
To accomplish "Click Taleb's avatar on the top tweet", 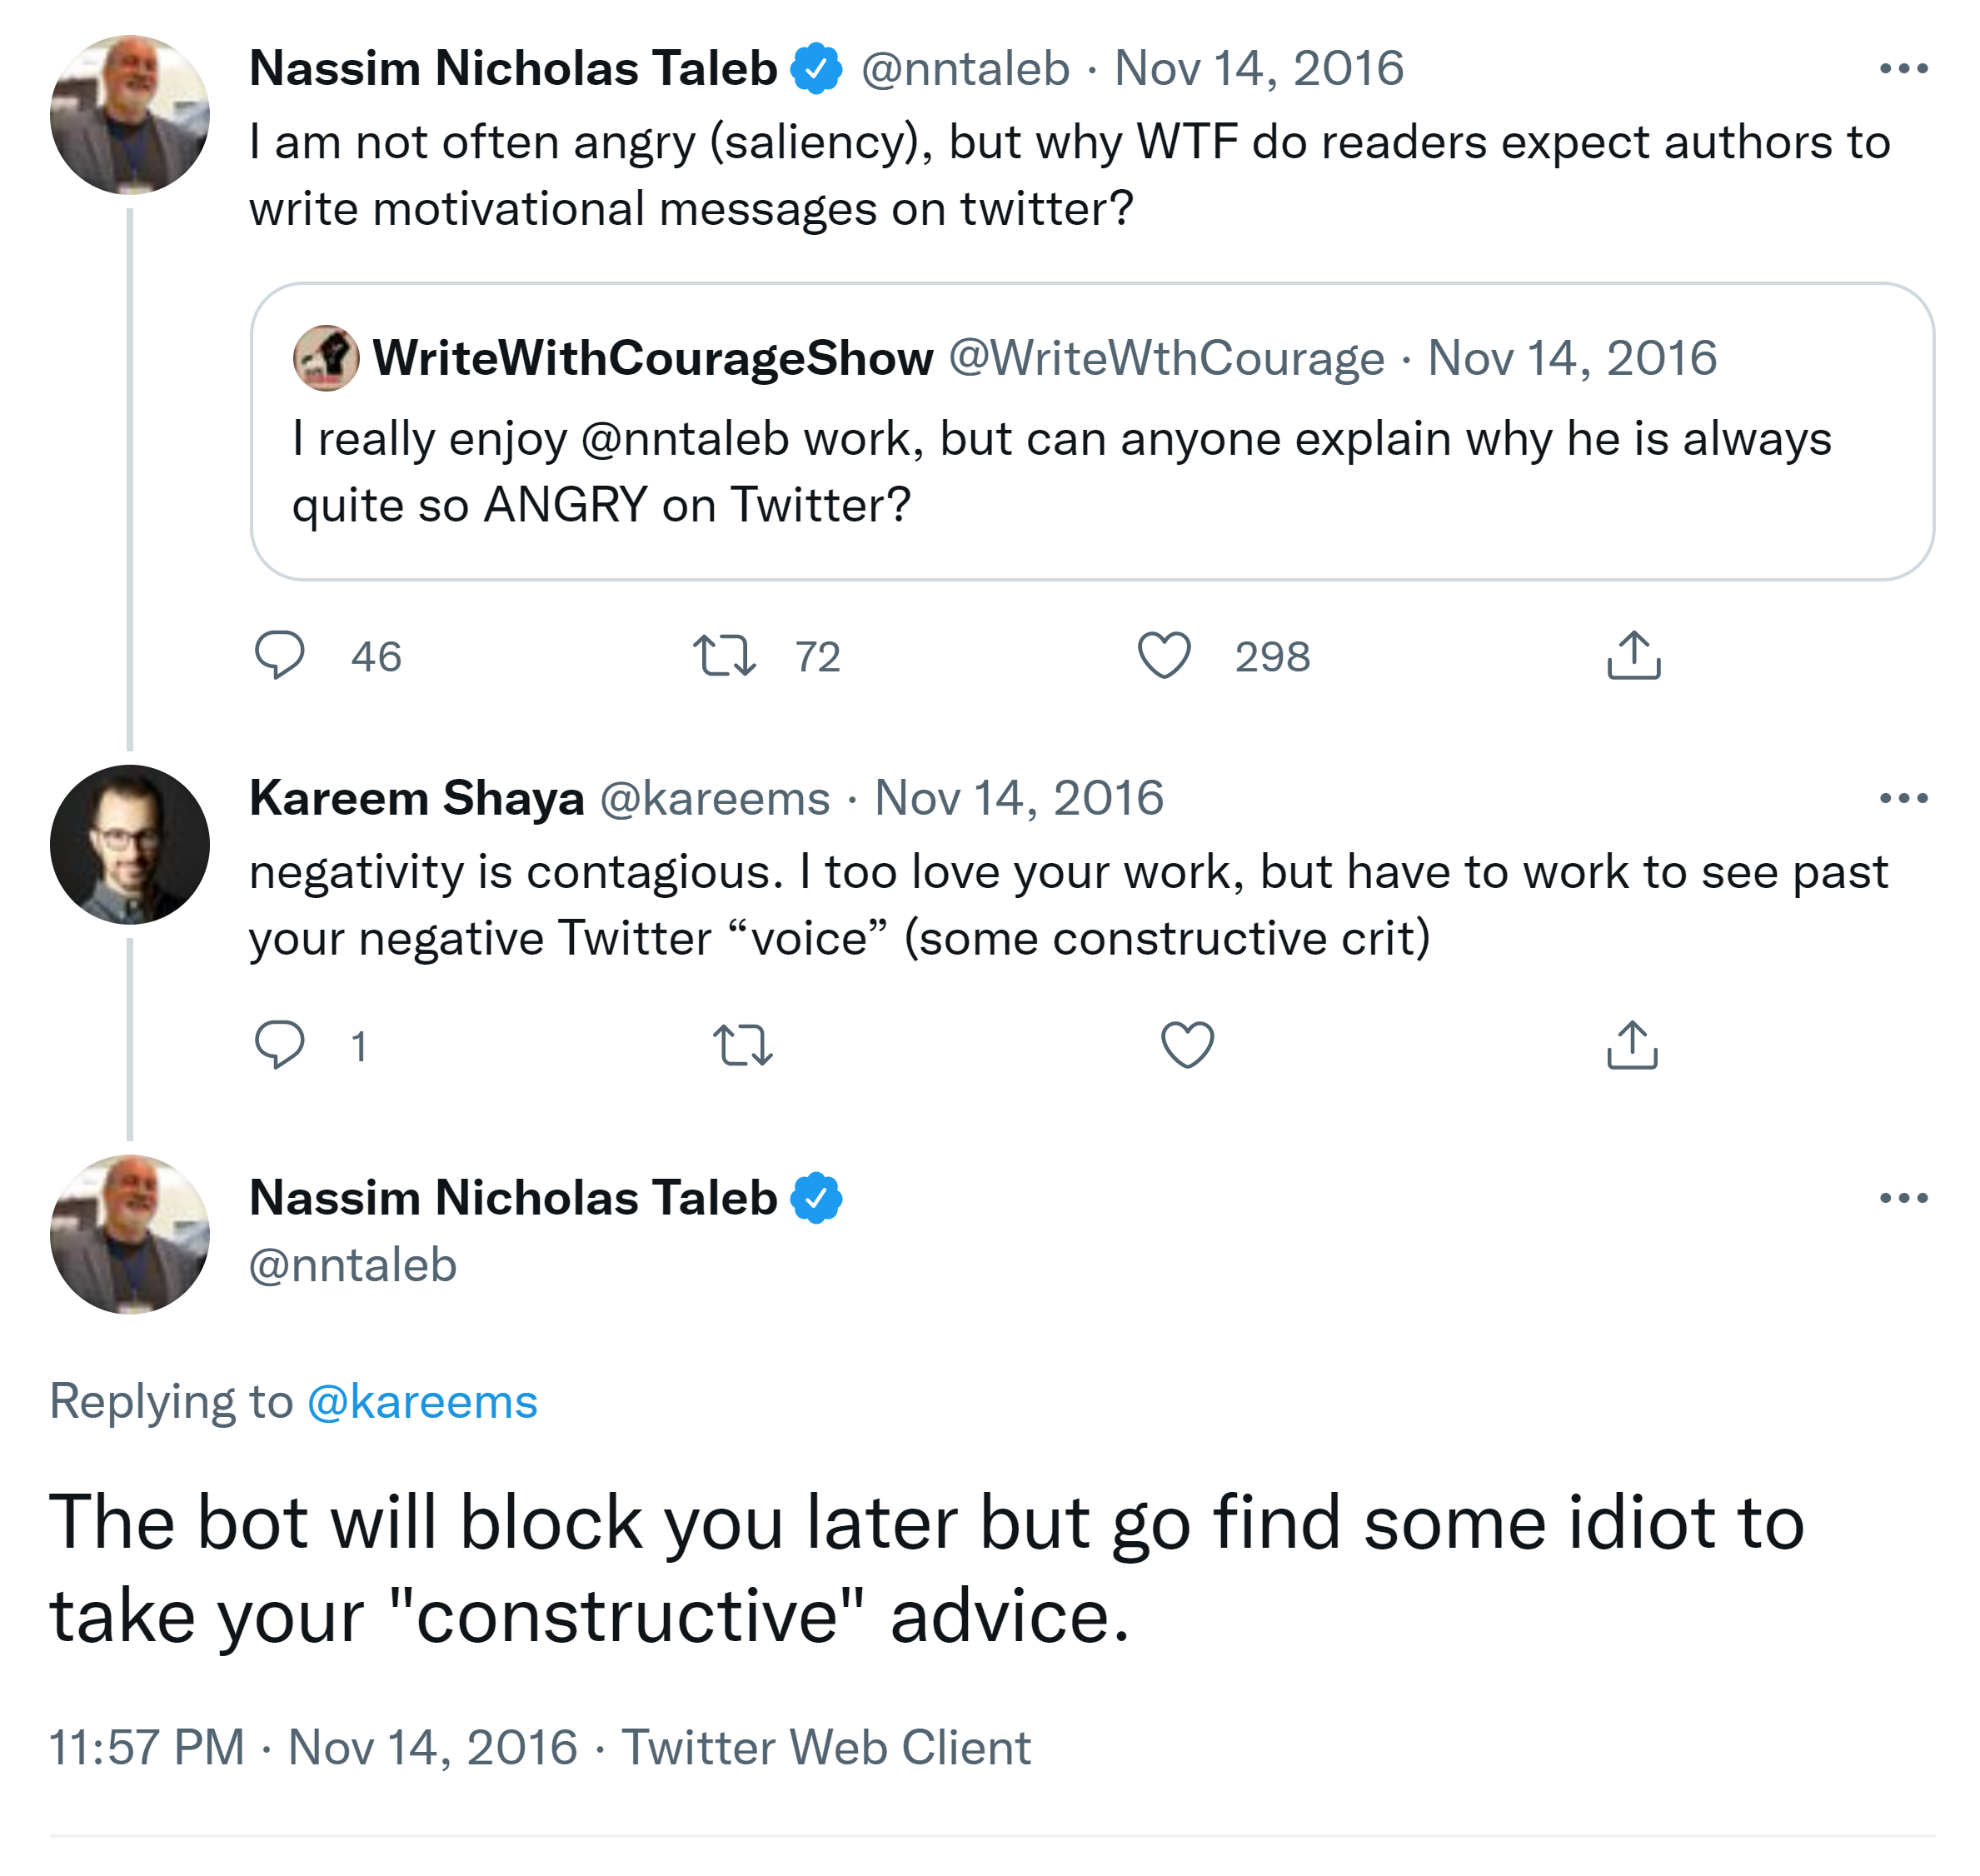I will [x=130, y=115].
